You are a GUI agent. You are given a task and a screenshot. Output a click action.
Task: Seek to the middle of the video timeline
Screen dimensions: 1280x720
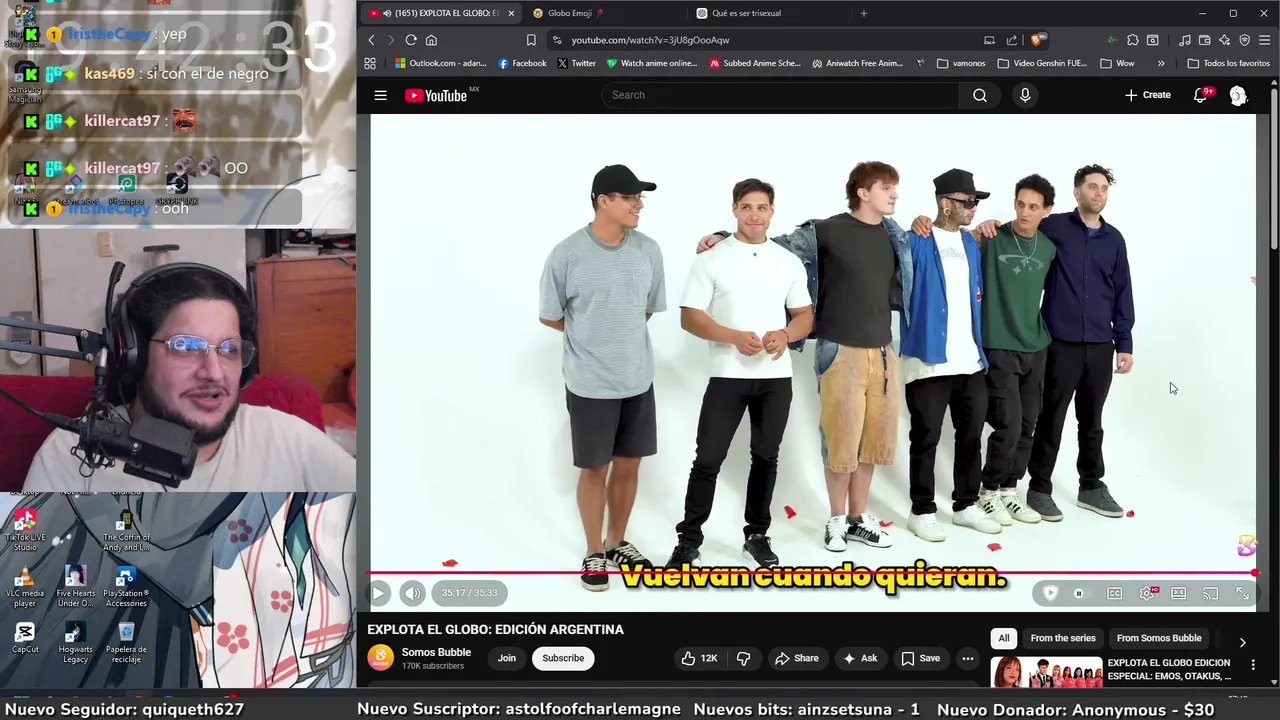812,573
